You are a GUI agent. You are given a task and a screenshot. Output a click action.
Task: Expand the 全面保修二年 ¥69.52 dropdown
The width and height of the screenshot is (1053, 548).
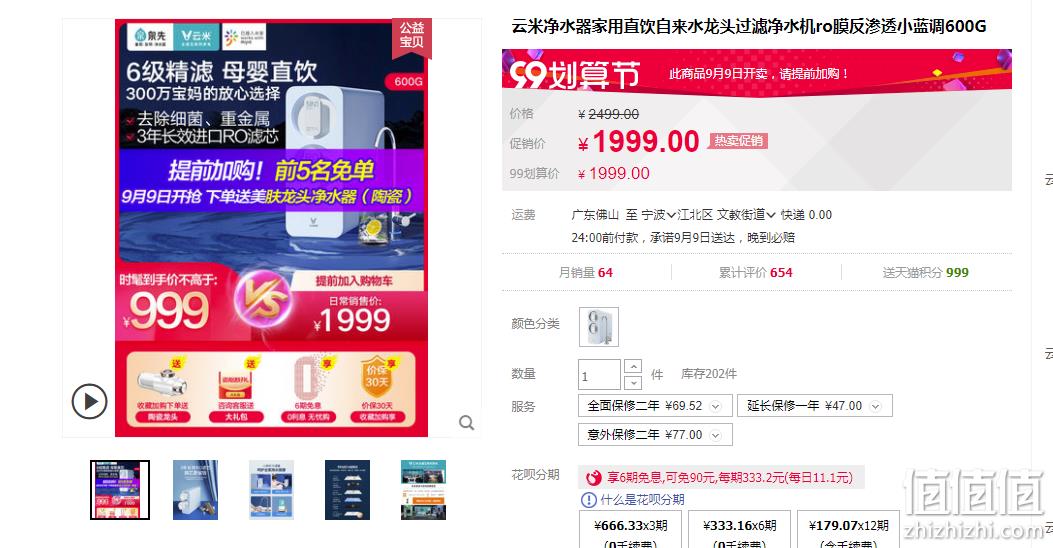tap(655, 406)
